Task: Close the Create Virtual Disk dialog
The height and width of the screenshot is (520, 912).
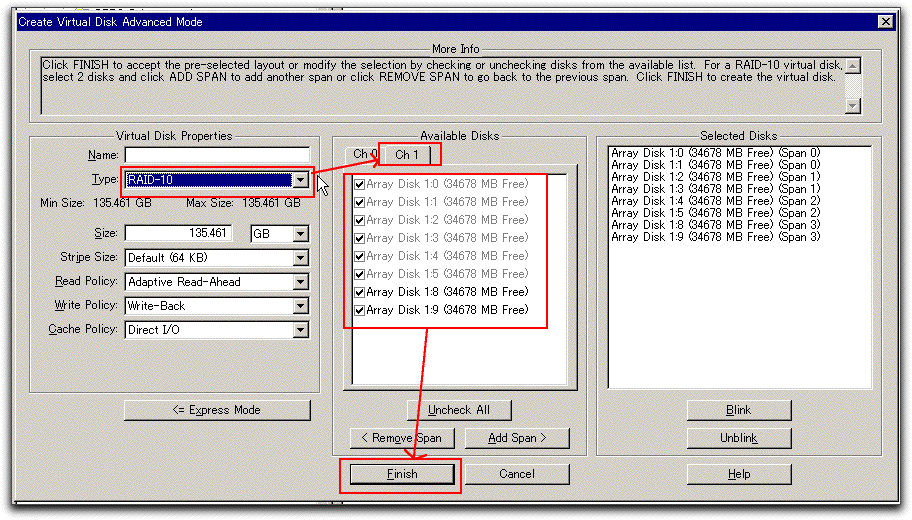Action: tap(885, 22)
